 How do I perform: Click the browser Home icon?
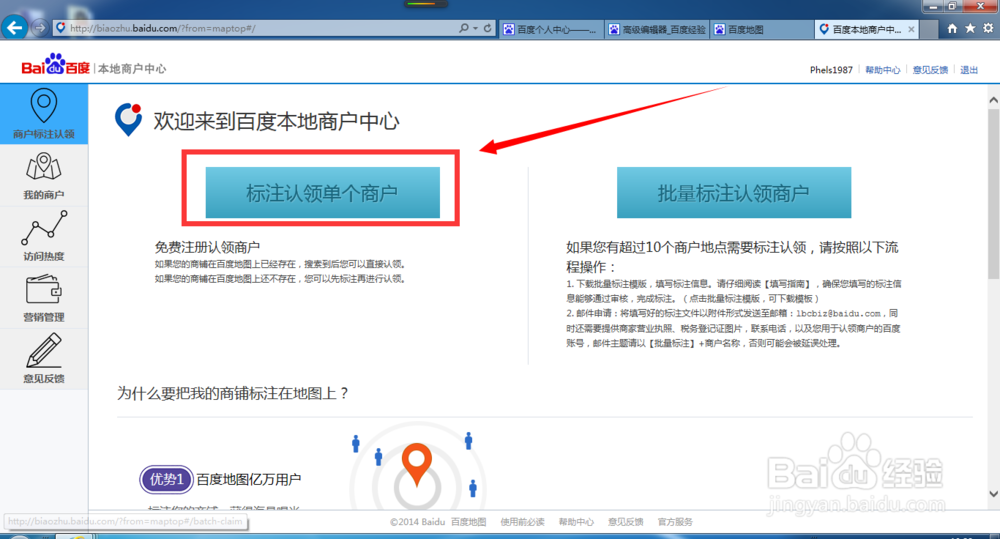point(952,28)
